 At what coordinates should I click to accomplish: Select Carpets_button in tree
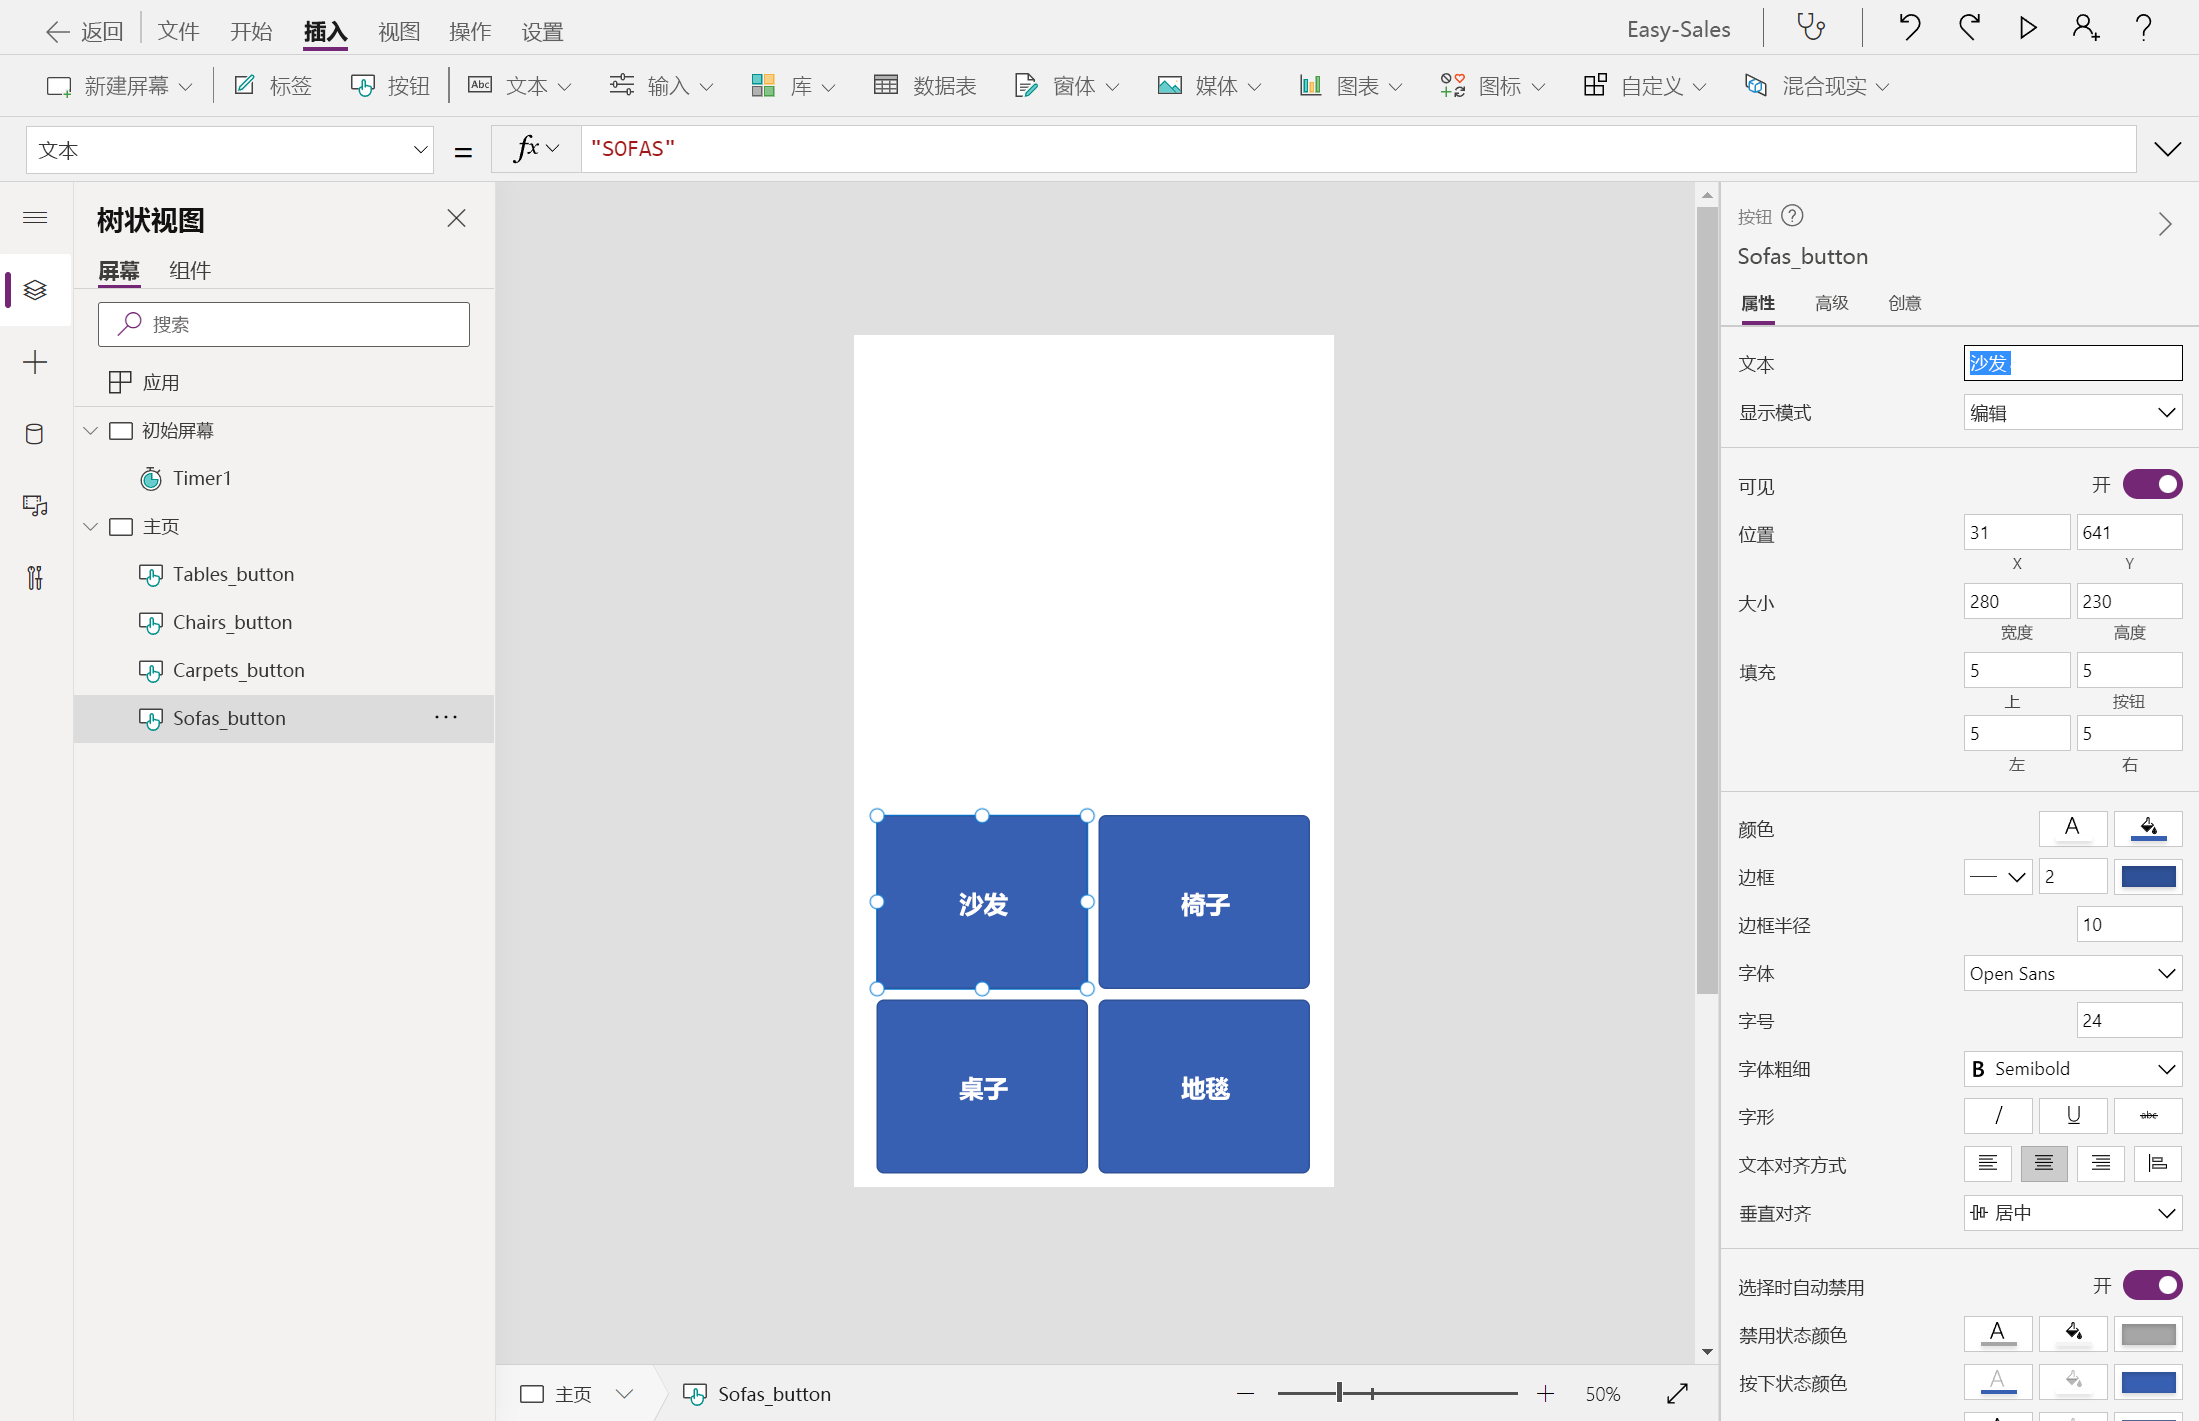(238, 670)
